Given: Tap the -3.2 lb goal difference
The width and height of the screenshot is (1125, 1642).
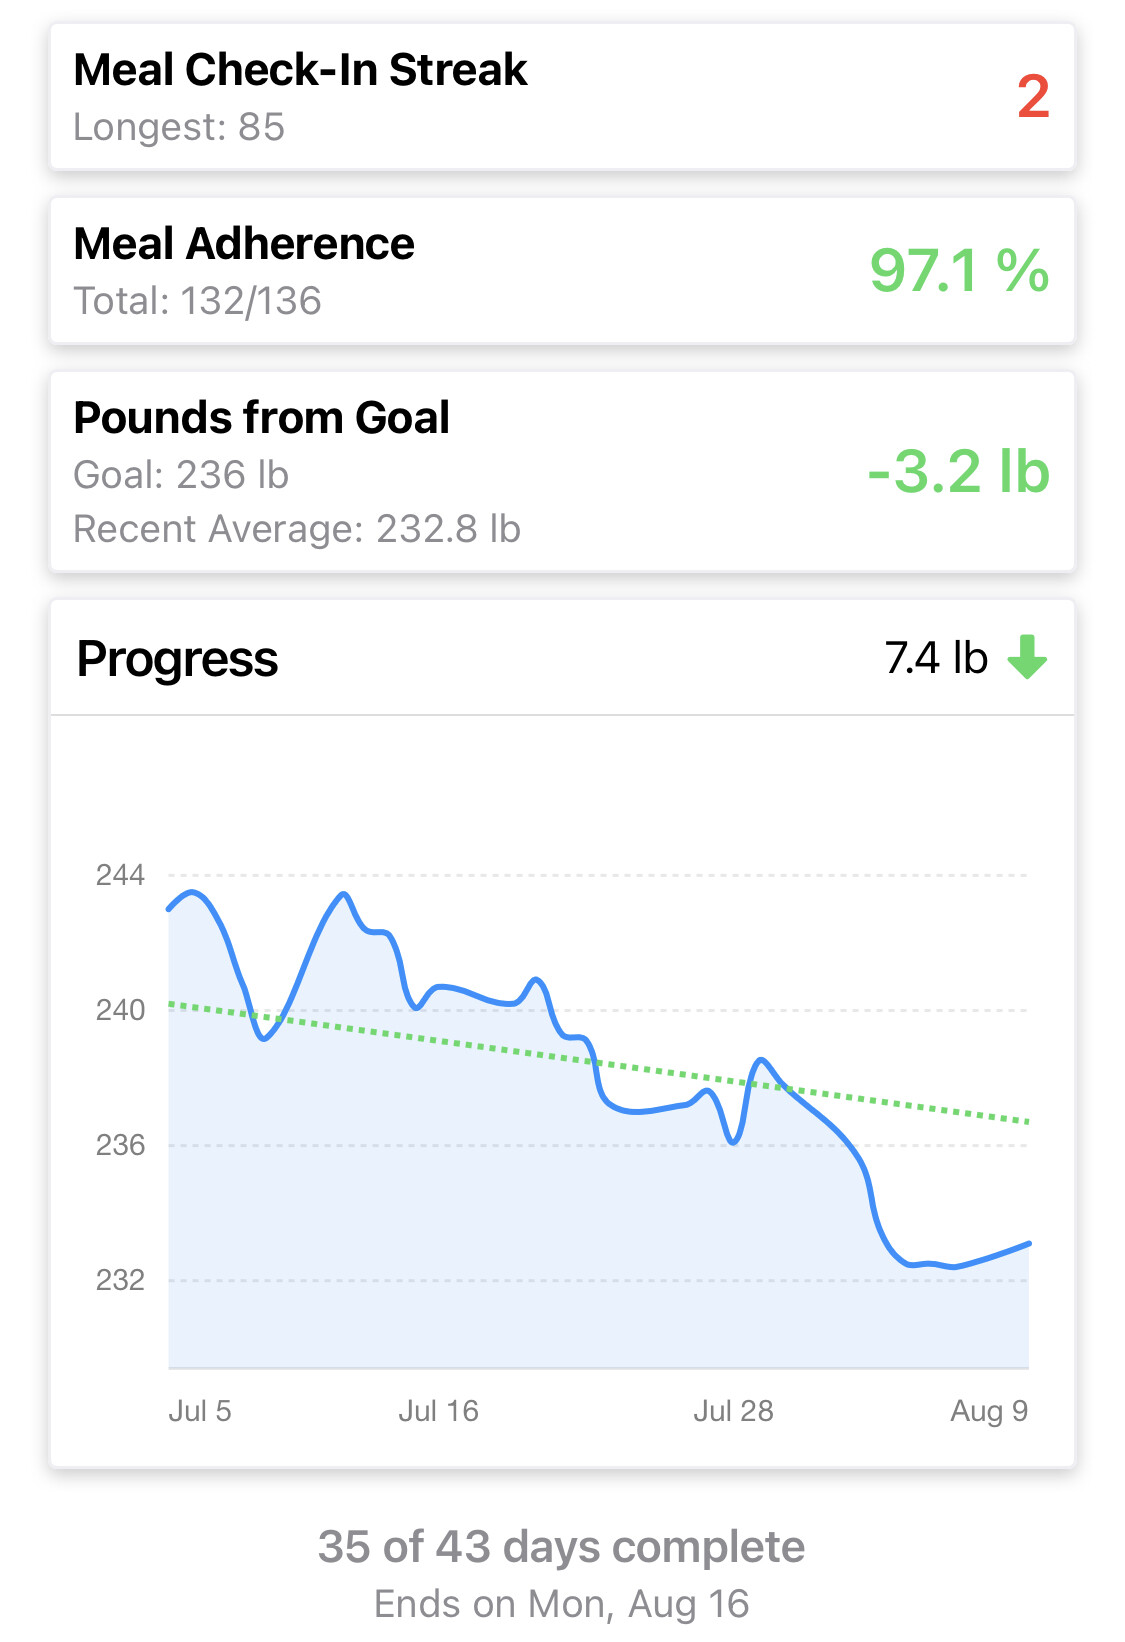Looking at the screenshot, I should pos(958,472).
